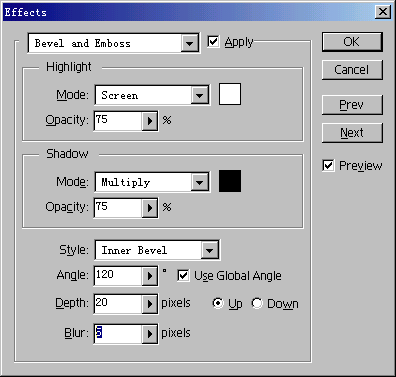396x377 pixels.
Task: Uncheck Use Global Angle
Action: point(183,276)
